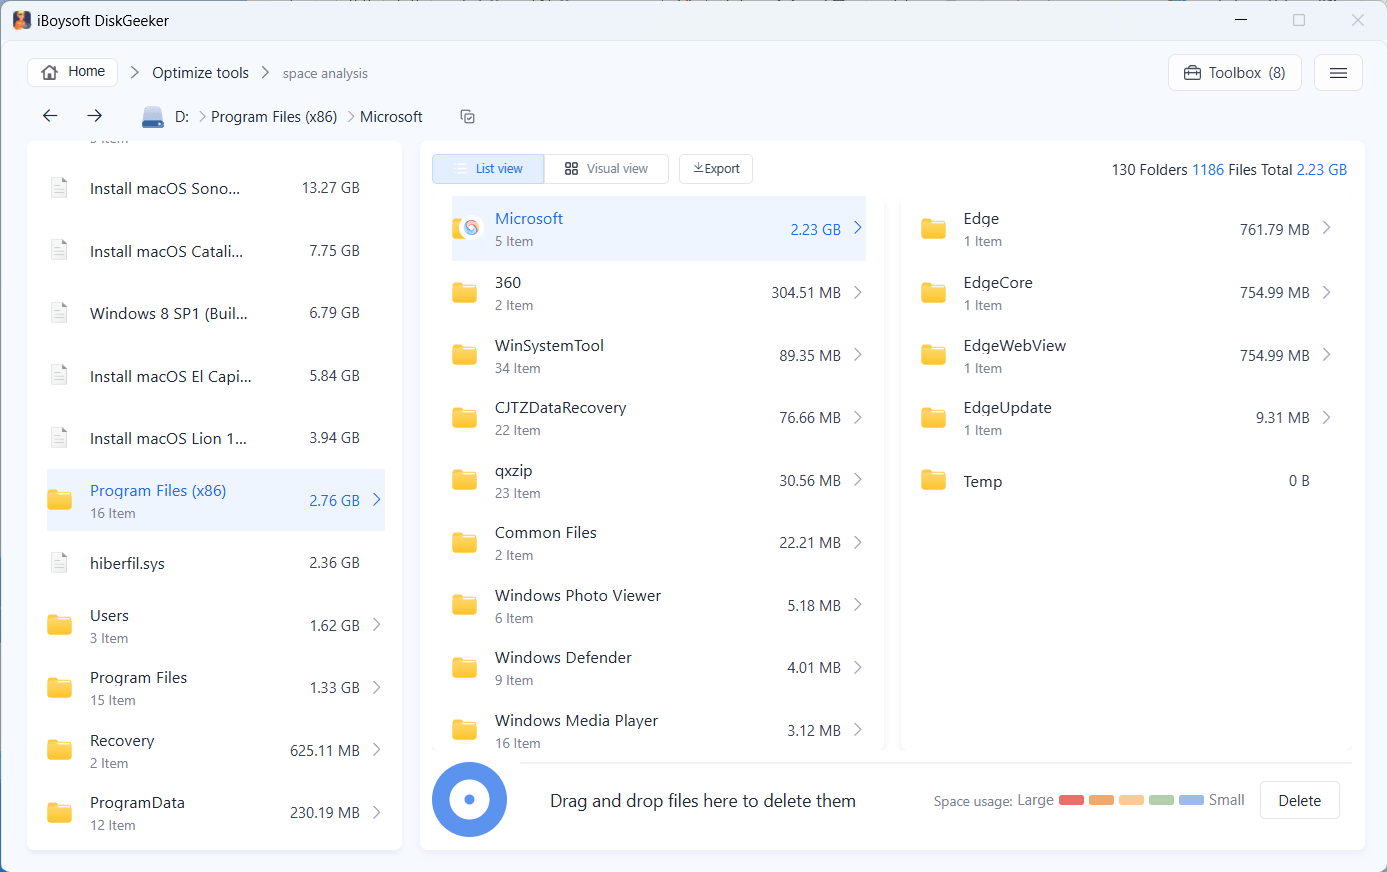Click the hiberfil.sys file icon
The image size is (1387, 872).
(x=59, y=563)
